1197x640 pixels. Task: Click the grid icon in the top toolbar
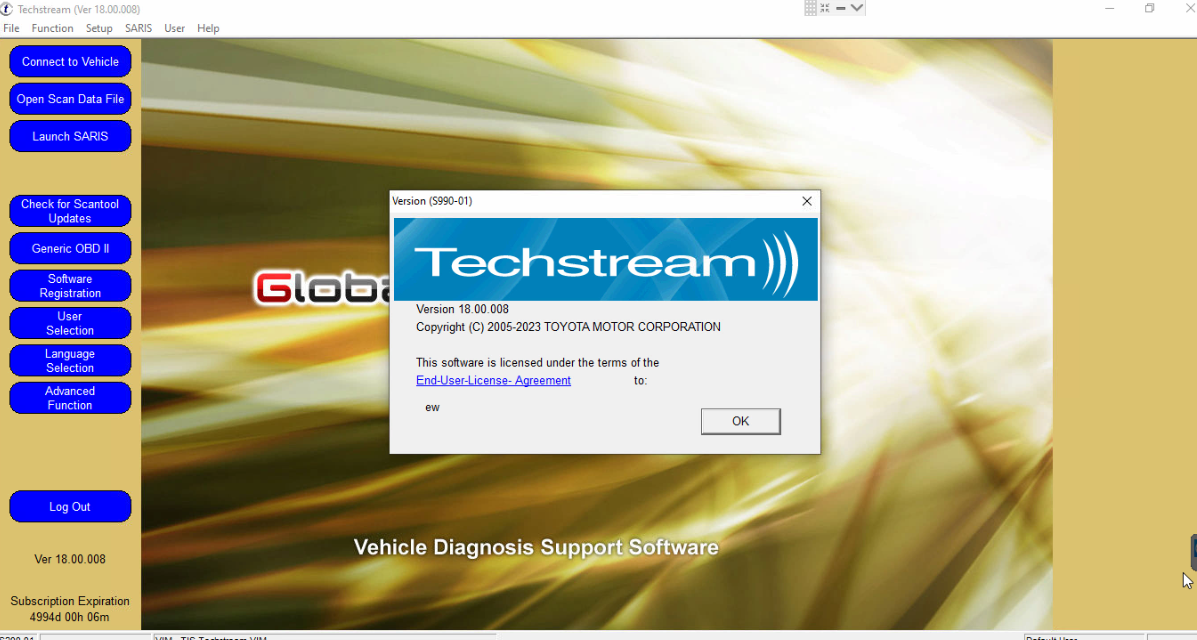point(808,8)
